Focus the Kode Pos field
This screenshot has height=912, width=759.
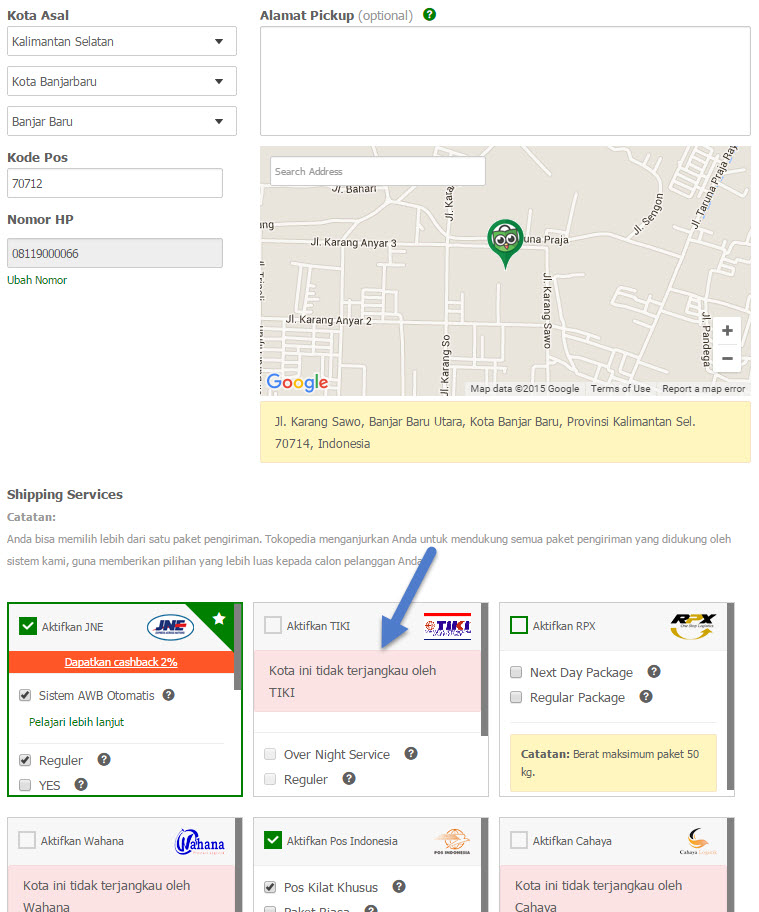click(x=115, y=183)
